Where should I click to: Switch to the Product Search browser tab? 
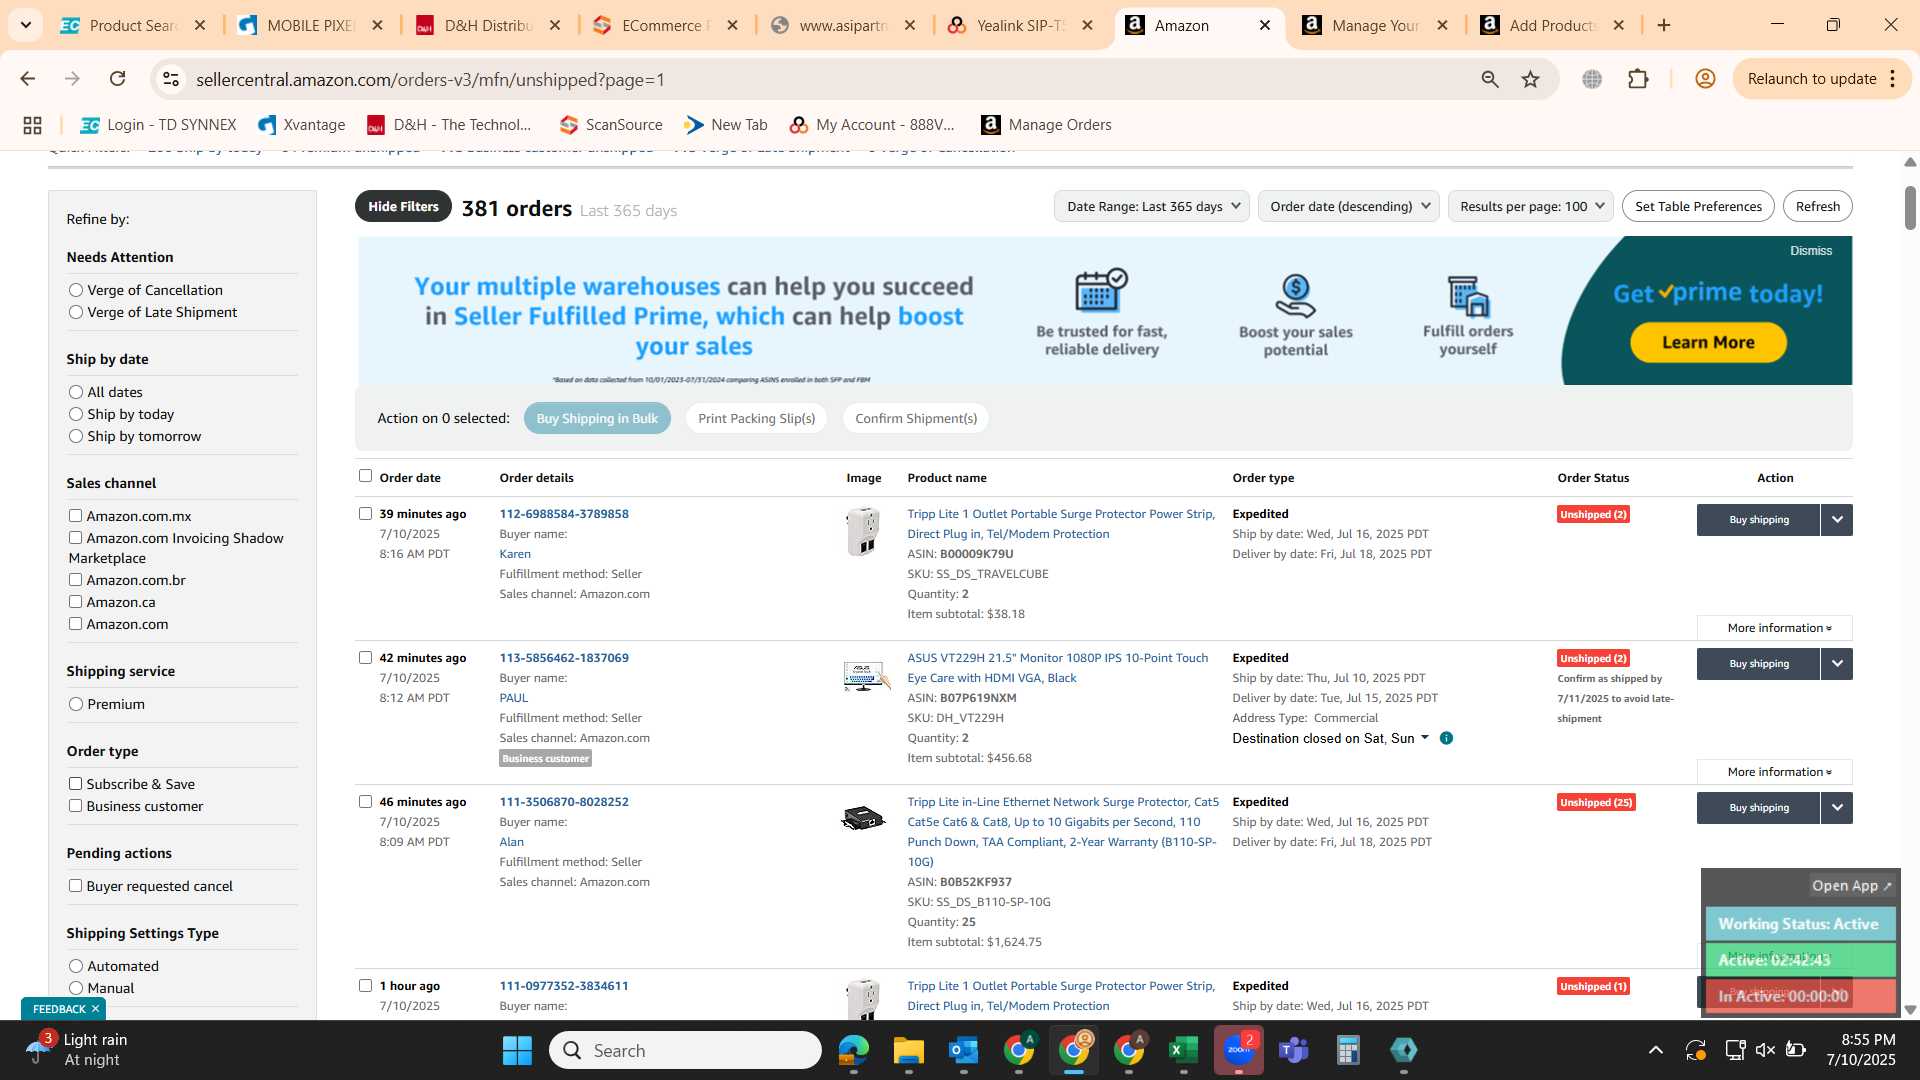pos(133,25)
